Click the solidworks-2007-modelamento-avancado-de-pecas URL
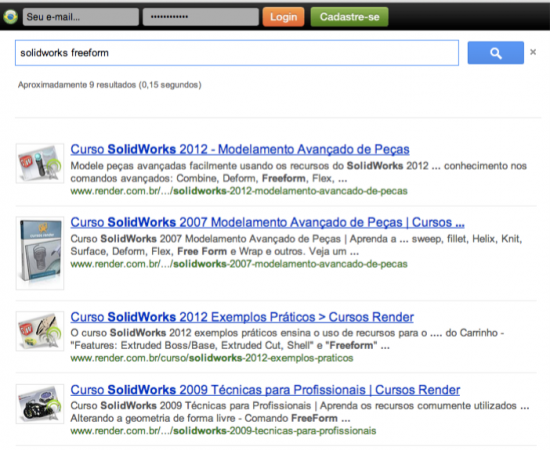 tap(239, 264)
